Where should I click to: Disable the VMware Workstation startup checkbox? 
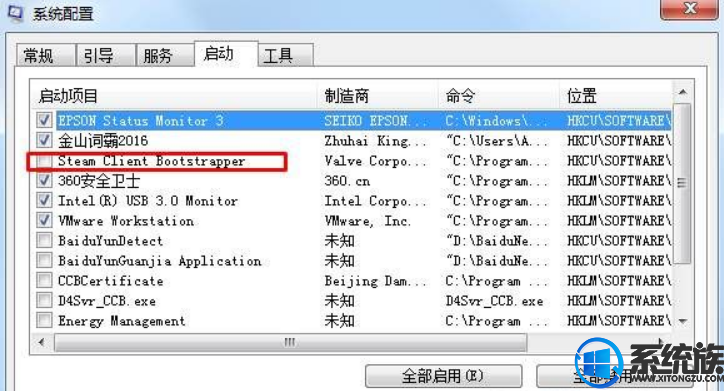44,221
